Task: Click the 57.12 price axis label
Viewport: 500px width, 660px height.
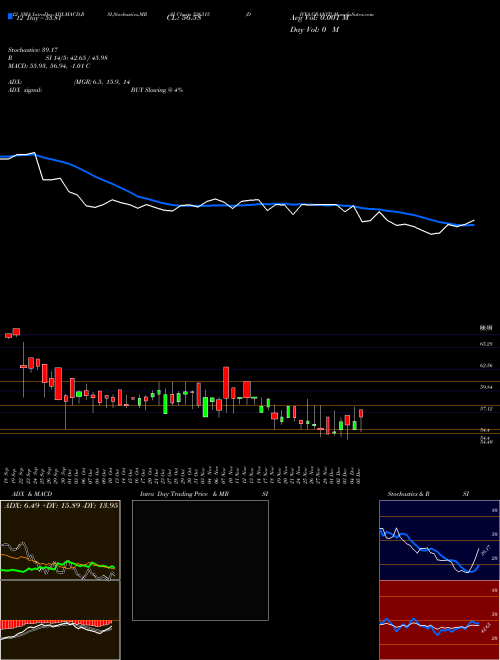Action: (x=486, y=409)
